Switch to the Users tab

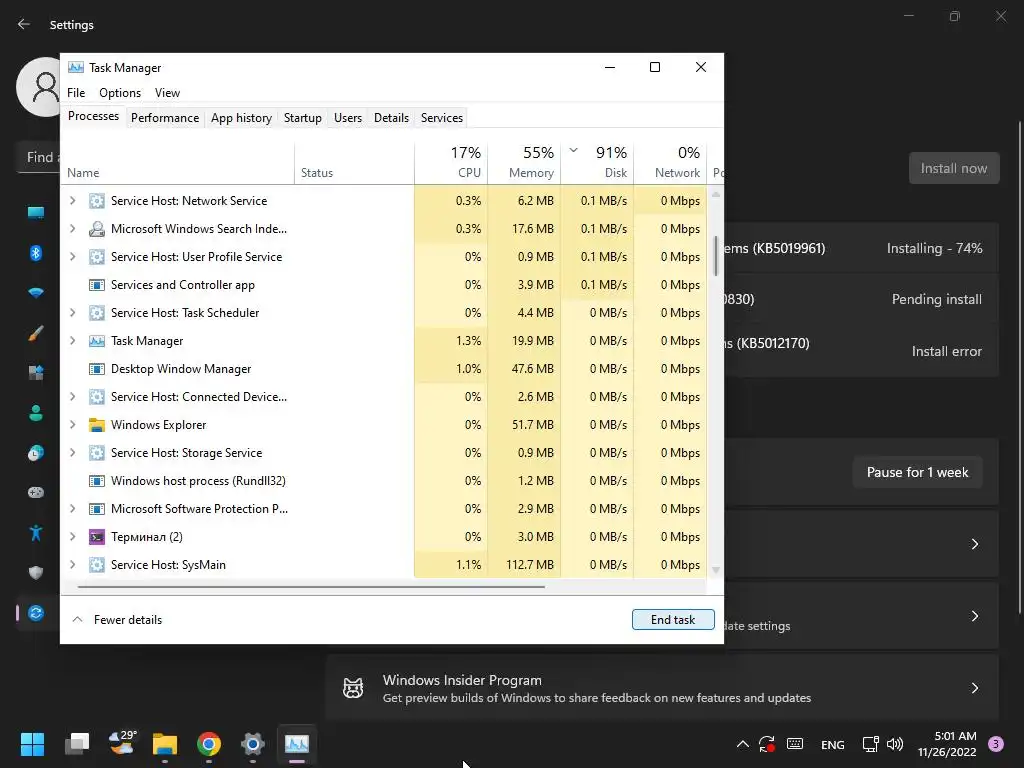347,118
